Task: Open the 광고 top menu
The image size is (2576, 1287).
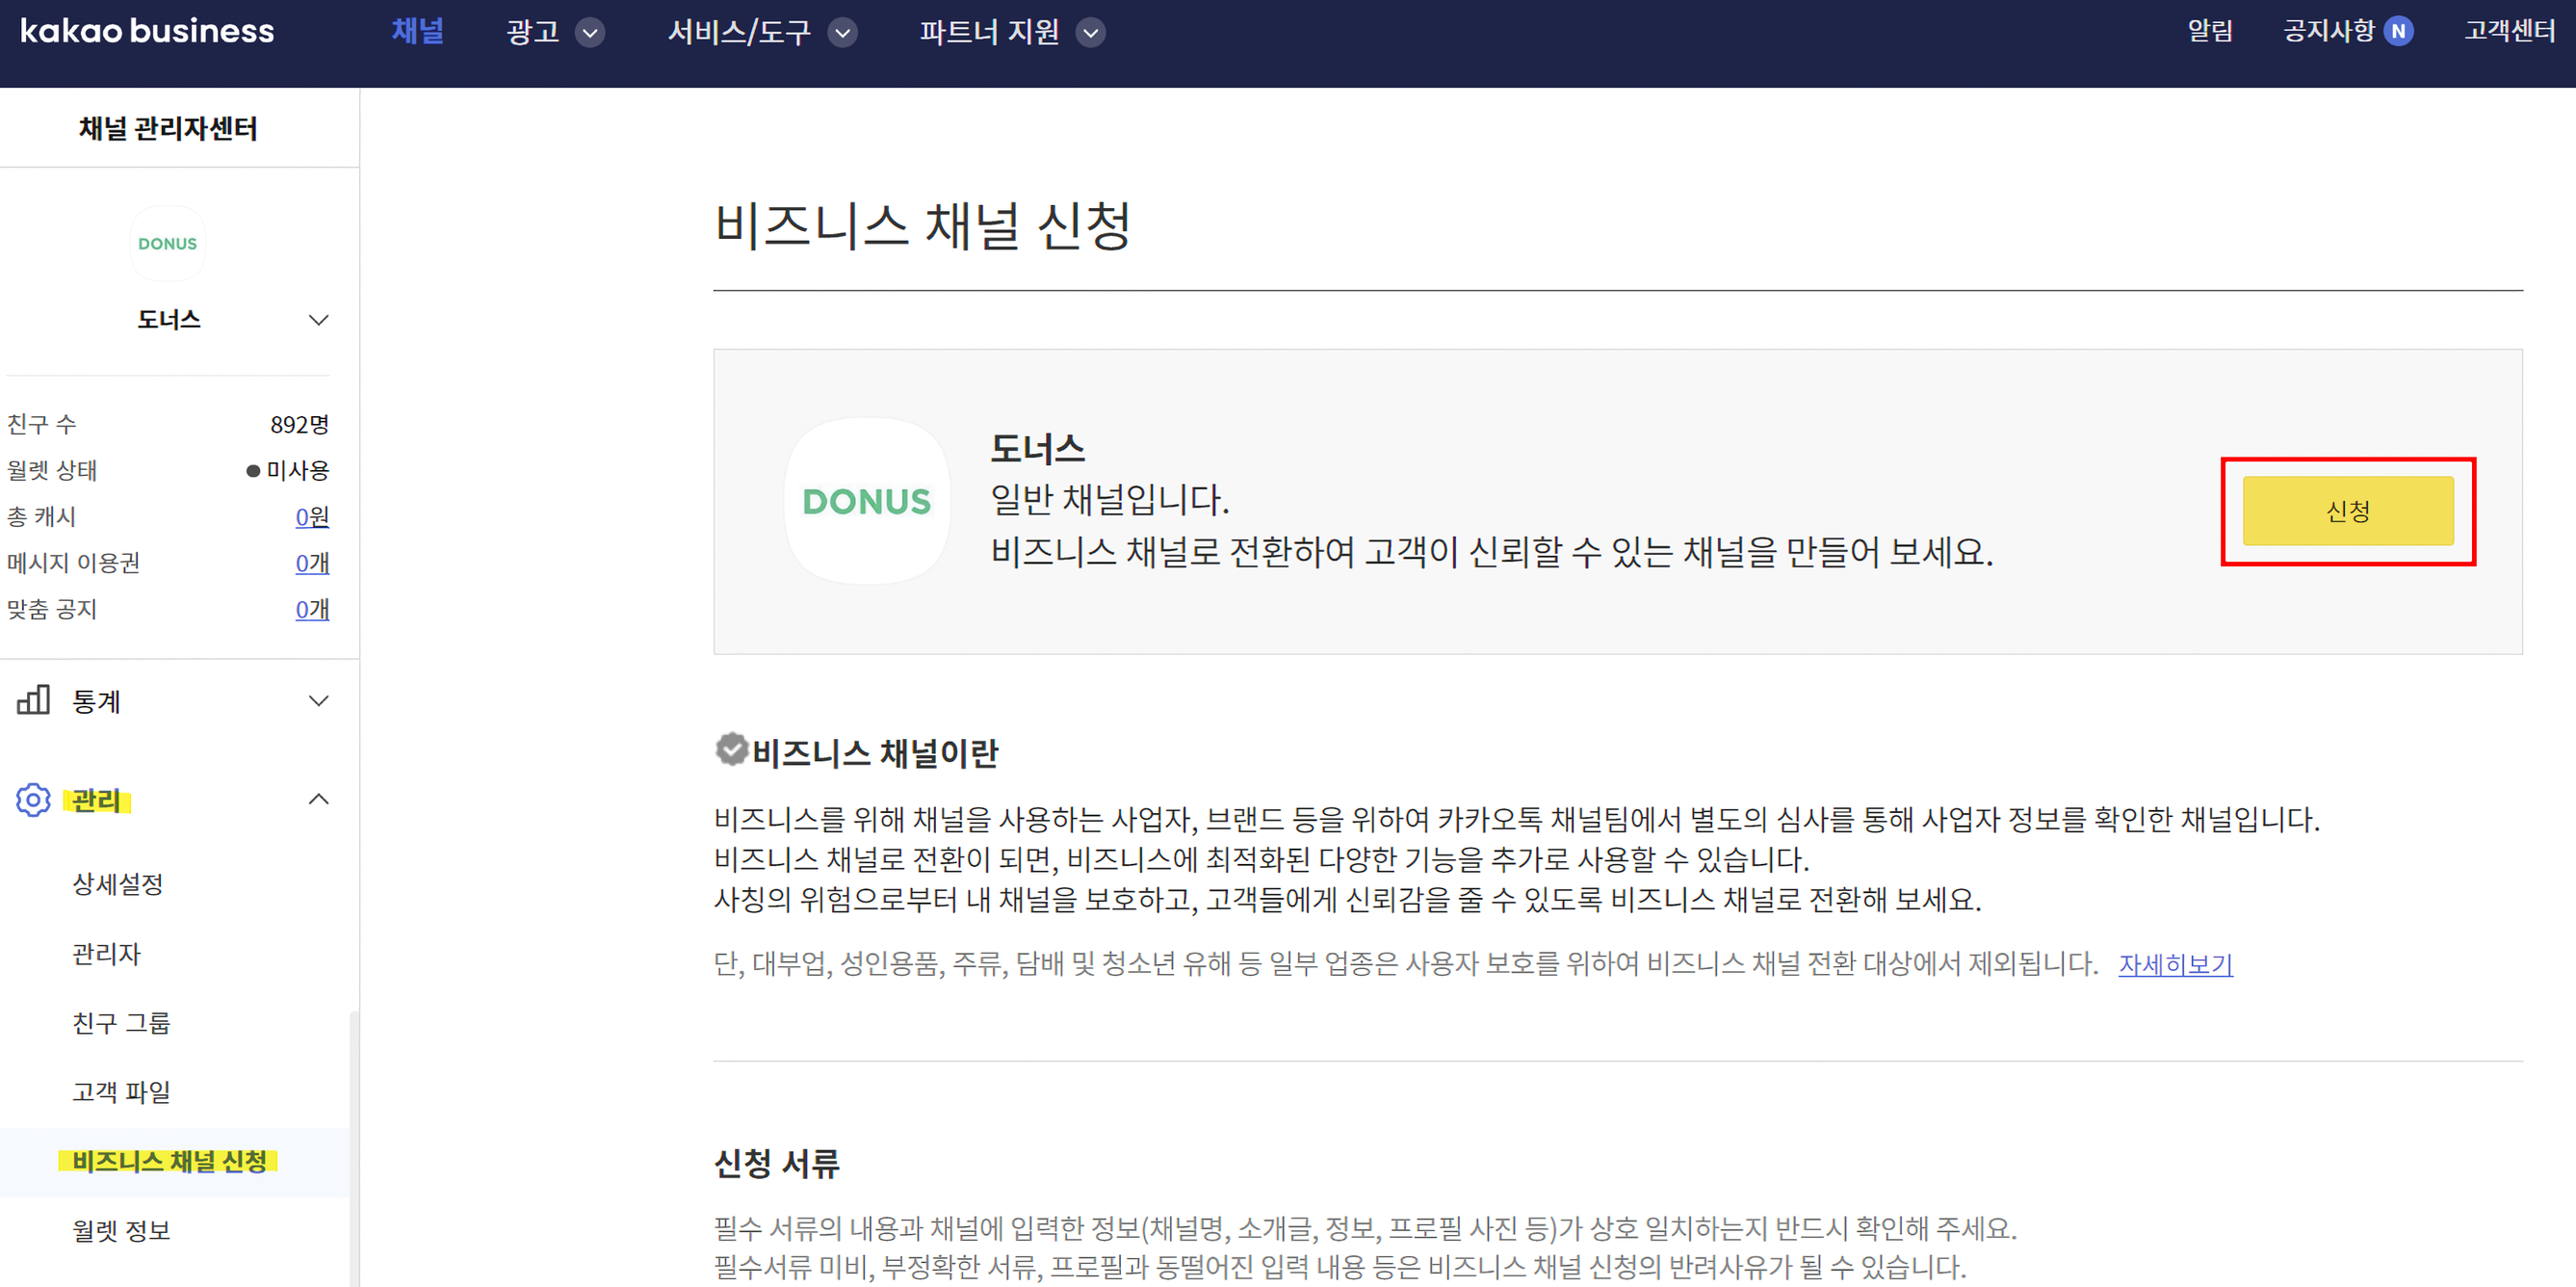Action: 532,32
